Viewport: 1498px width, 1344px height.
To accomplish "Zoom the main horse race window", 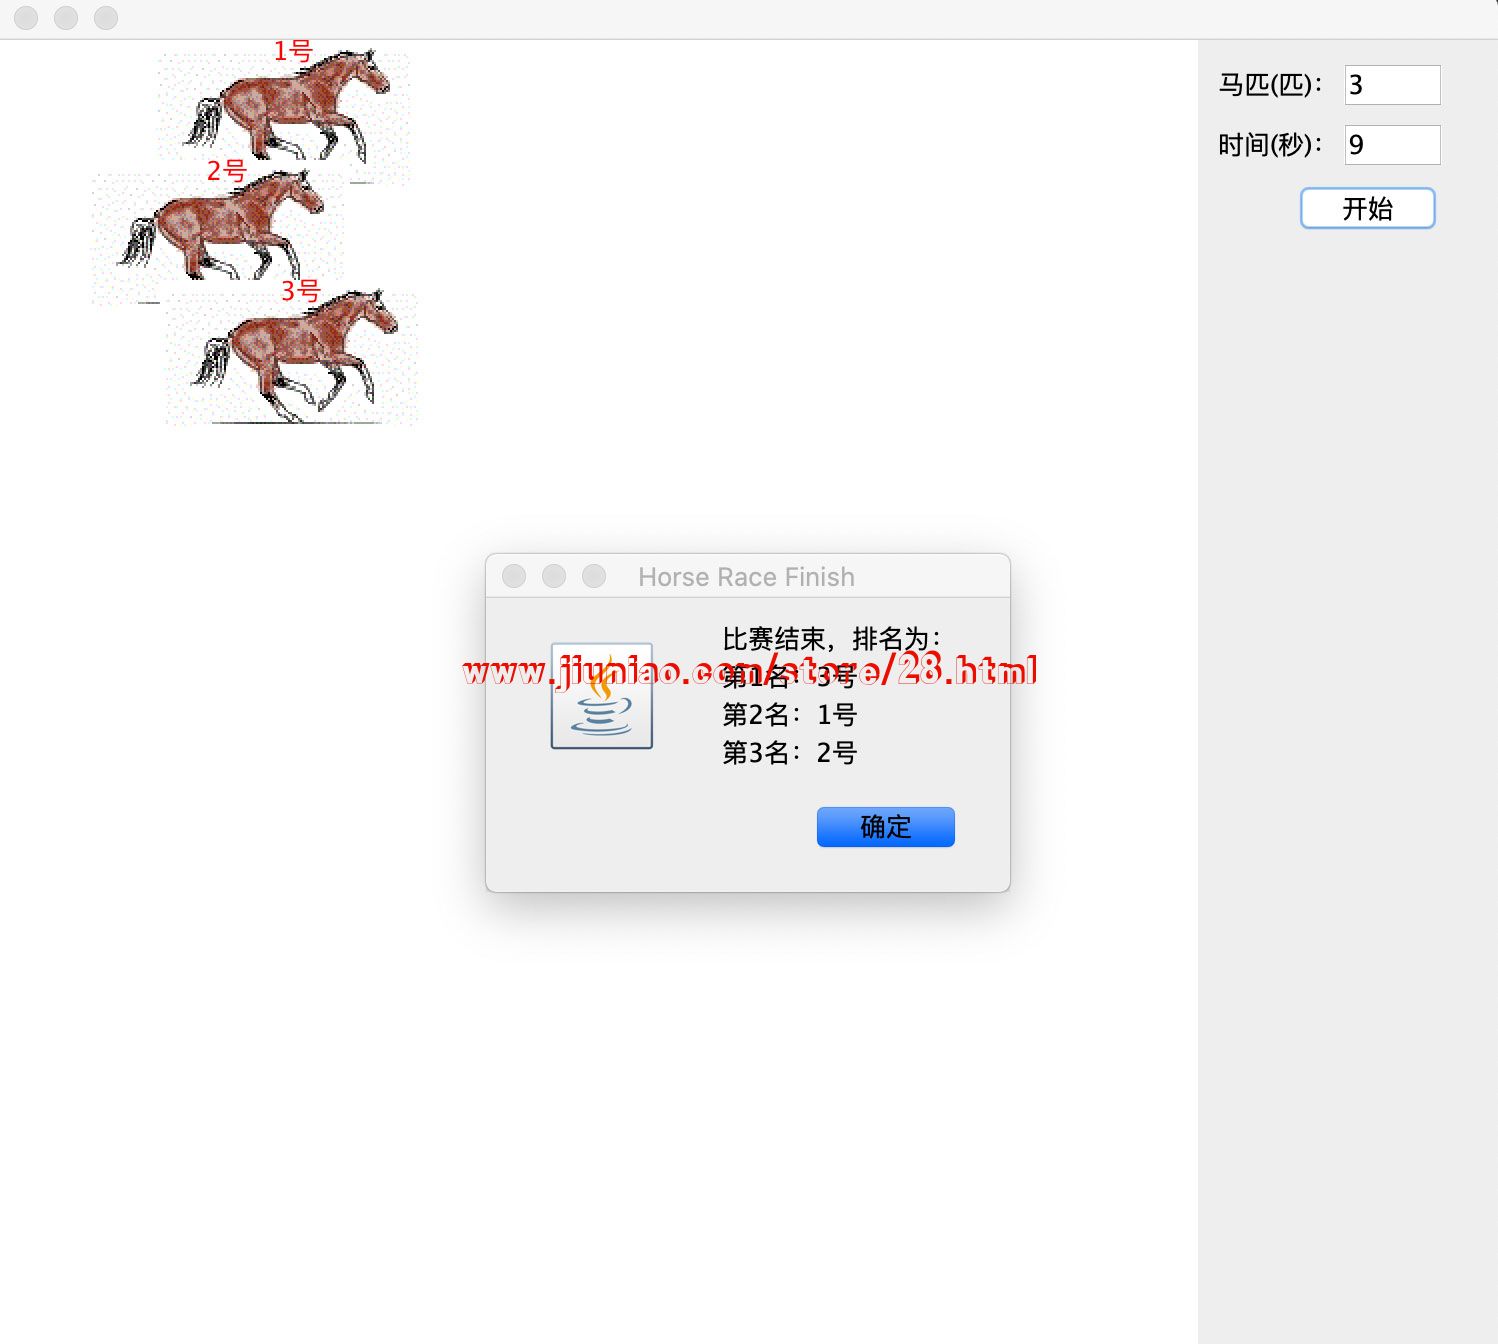I will (x=106, y=18).
